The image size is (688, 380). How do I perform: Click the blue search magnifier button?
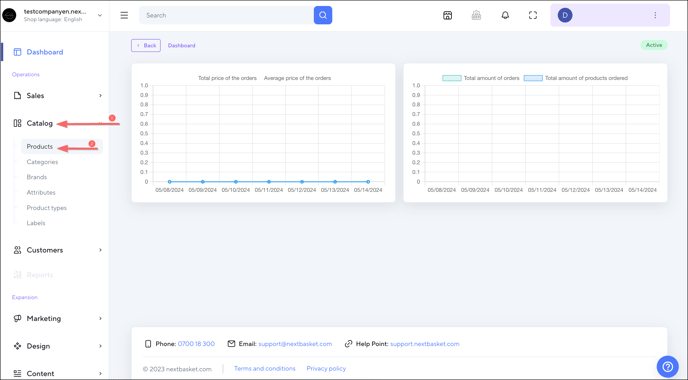(323, 15)
